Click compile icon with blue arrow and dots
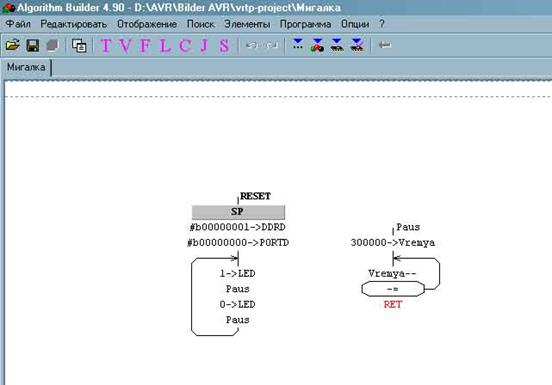Screen dimensions: 552x385 tap(298, 45)
